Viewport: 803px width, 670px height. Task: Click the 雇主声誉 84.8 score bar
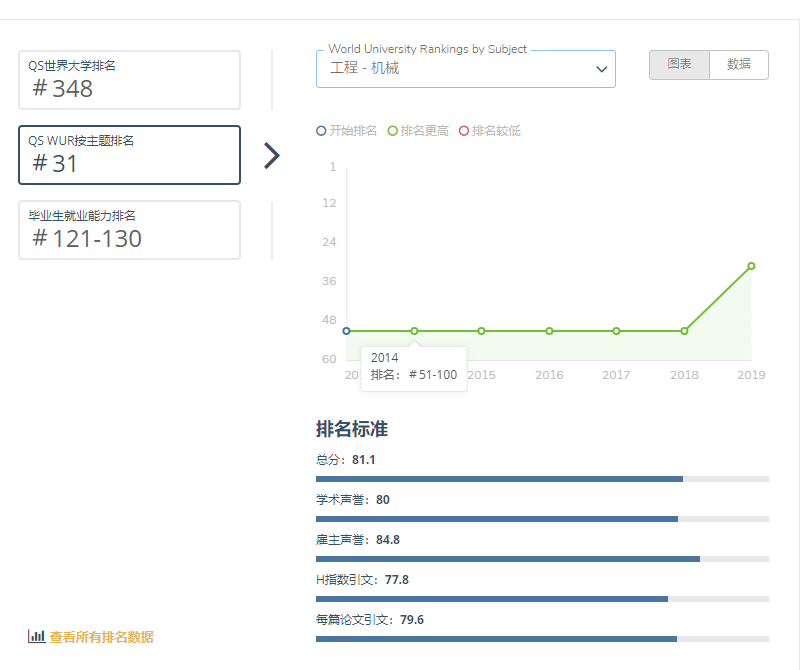click(542, 558)
